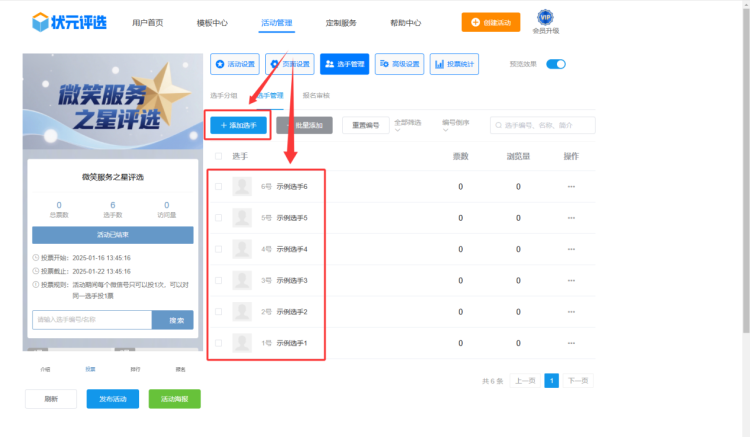Open 页面设置 with the gear icon
Viewport: 750px width, 437px height.
click(289, 64)
